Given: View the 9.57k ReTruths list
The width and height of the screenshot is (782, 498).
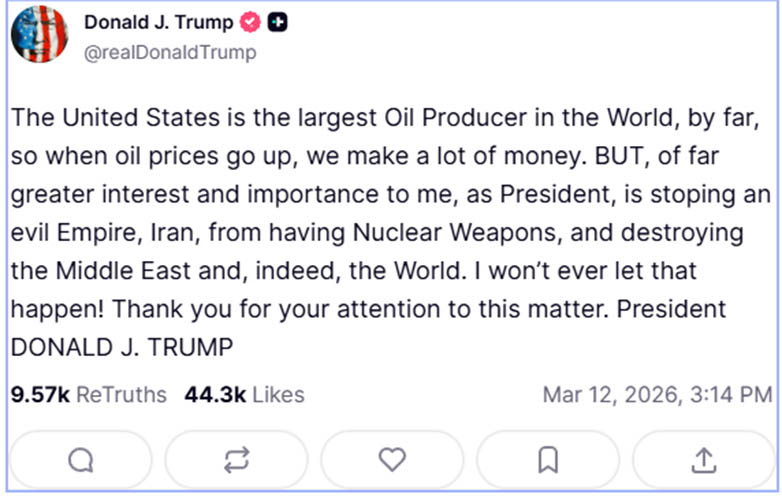Looking at the screenshot, I should pos(88,395).
